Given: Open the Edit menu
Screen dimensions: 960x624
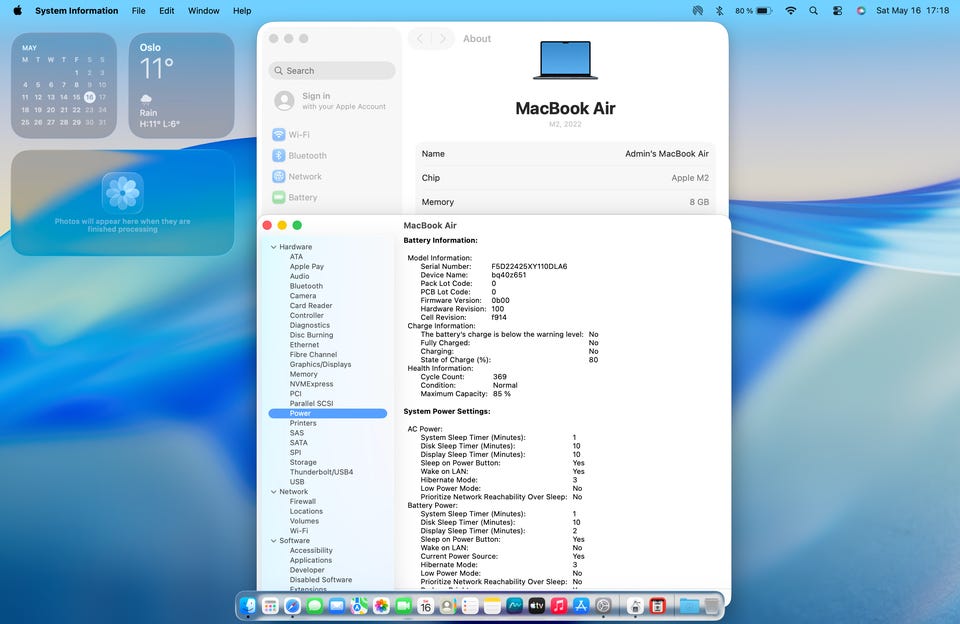Looking at the screenshot, I should (167, 10).
